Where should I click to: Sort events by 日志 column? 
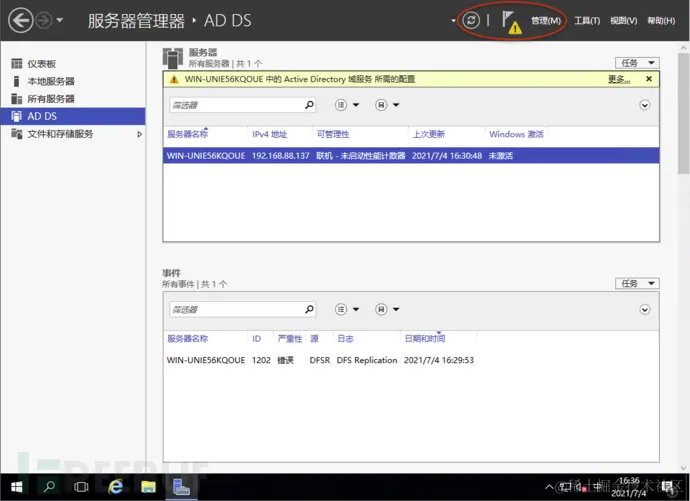[345, 339]
